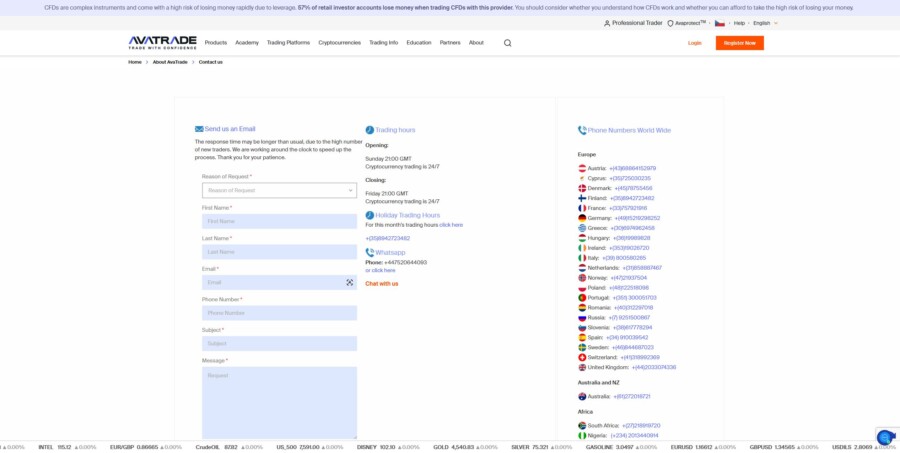Click the Professional Trader user icon
This screenshot has height=453, width=900.
[x=607, y=24]
